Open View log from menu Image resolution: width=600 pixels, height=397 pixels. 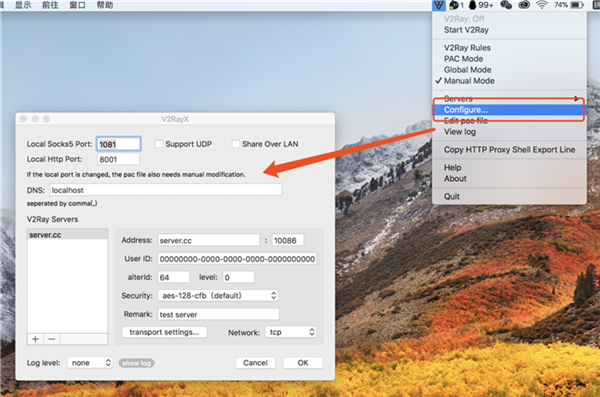pos(509,132)
